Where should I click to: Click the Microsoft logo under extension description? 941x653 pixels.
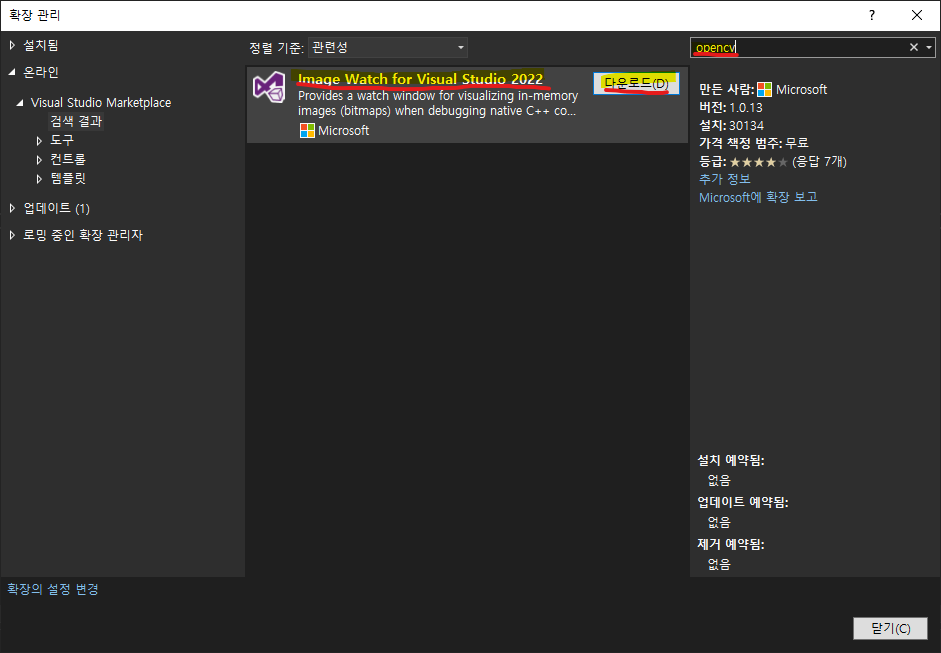pyautogui.click(x=307, y=130)
